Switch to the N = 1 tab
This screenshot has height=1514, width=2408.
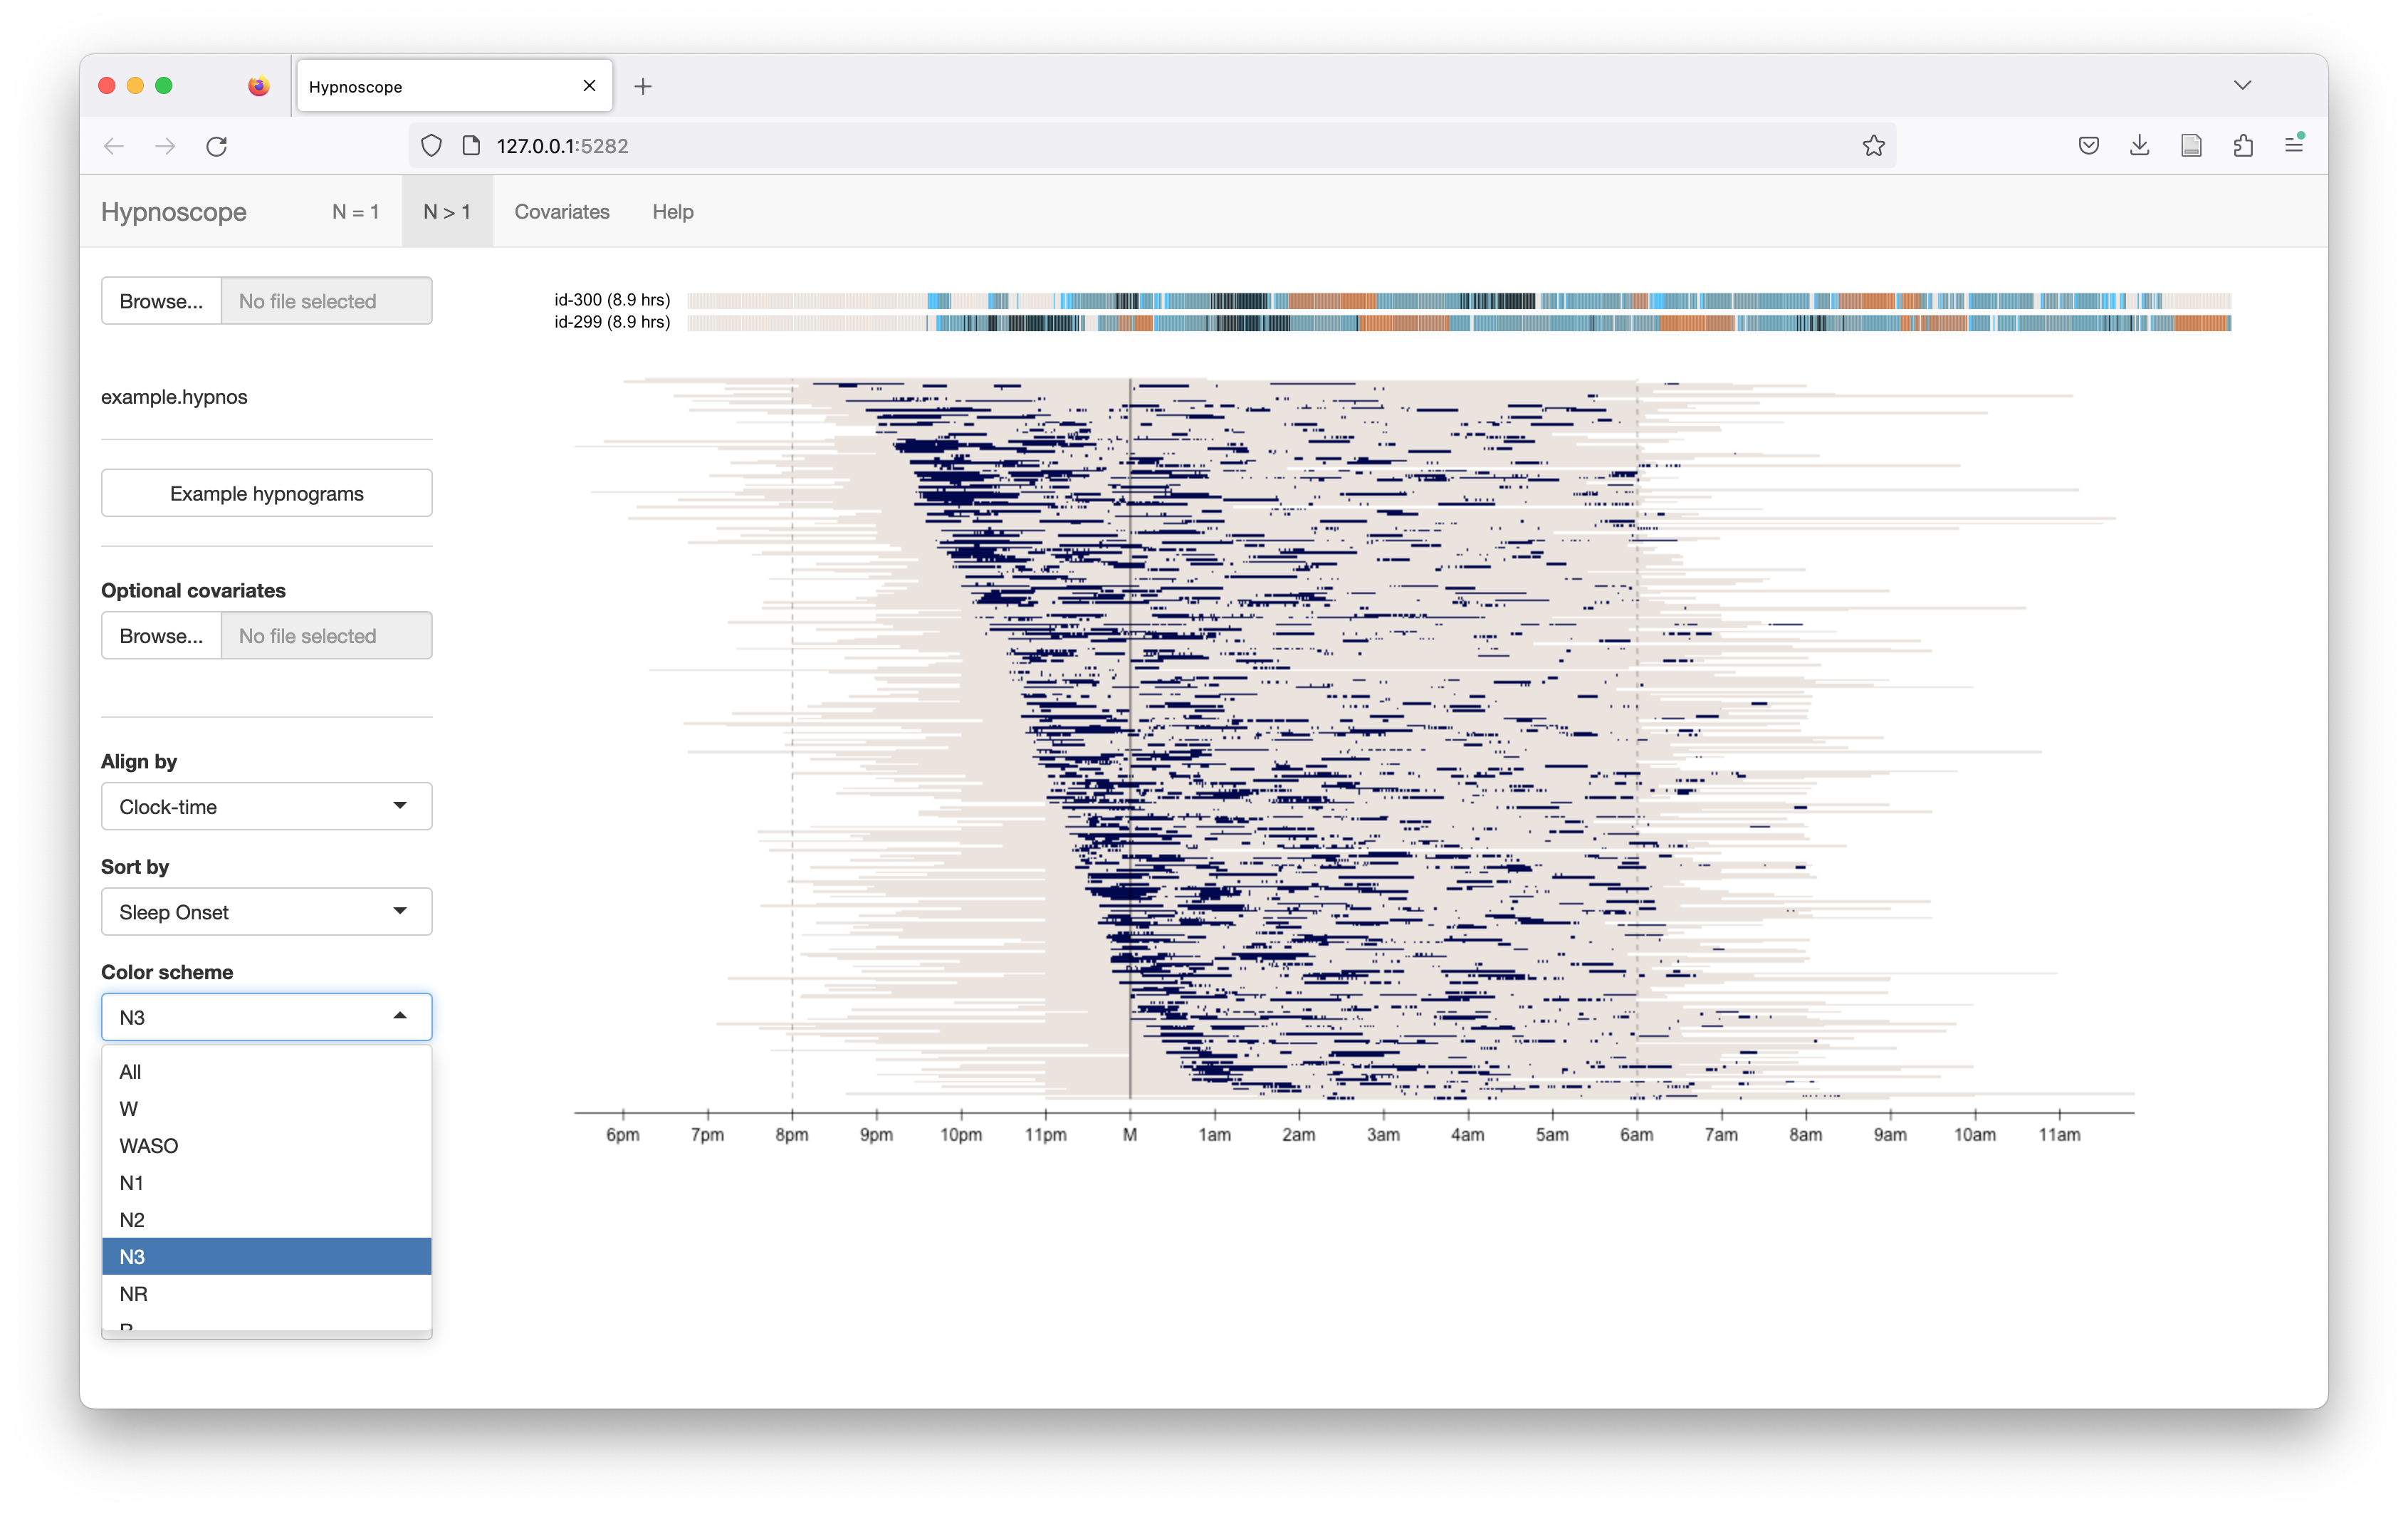(x=355, y=212)
